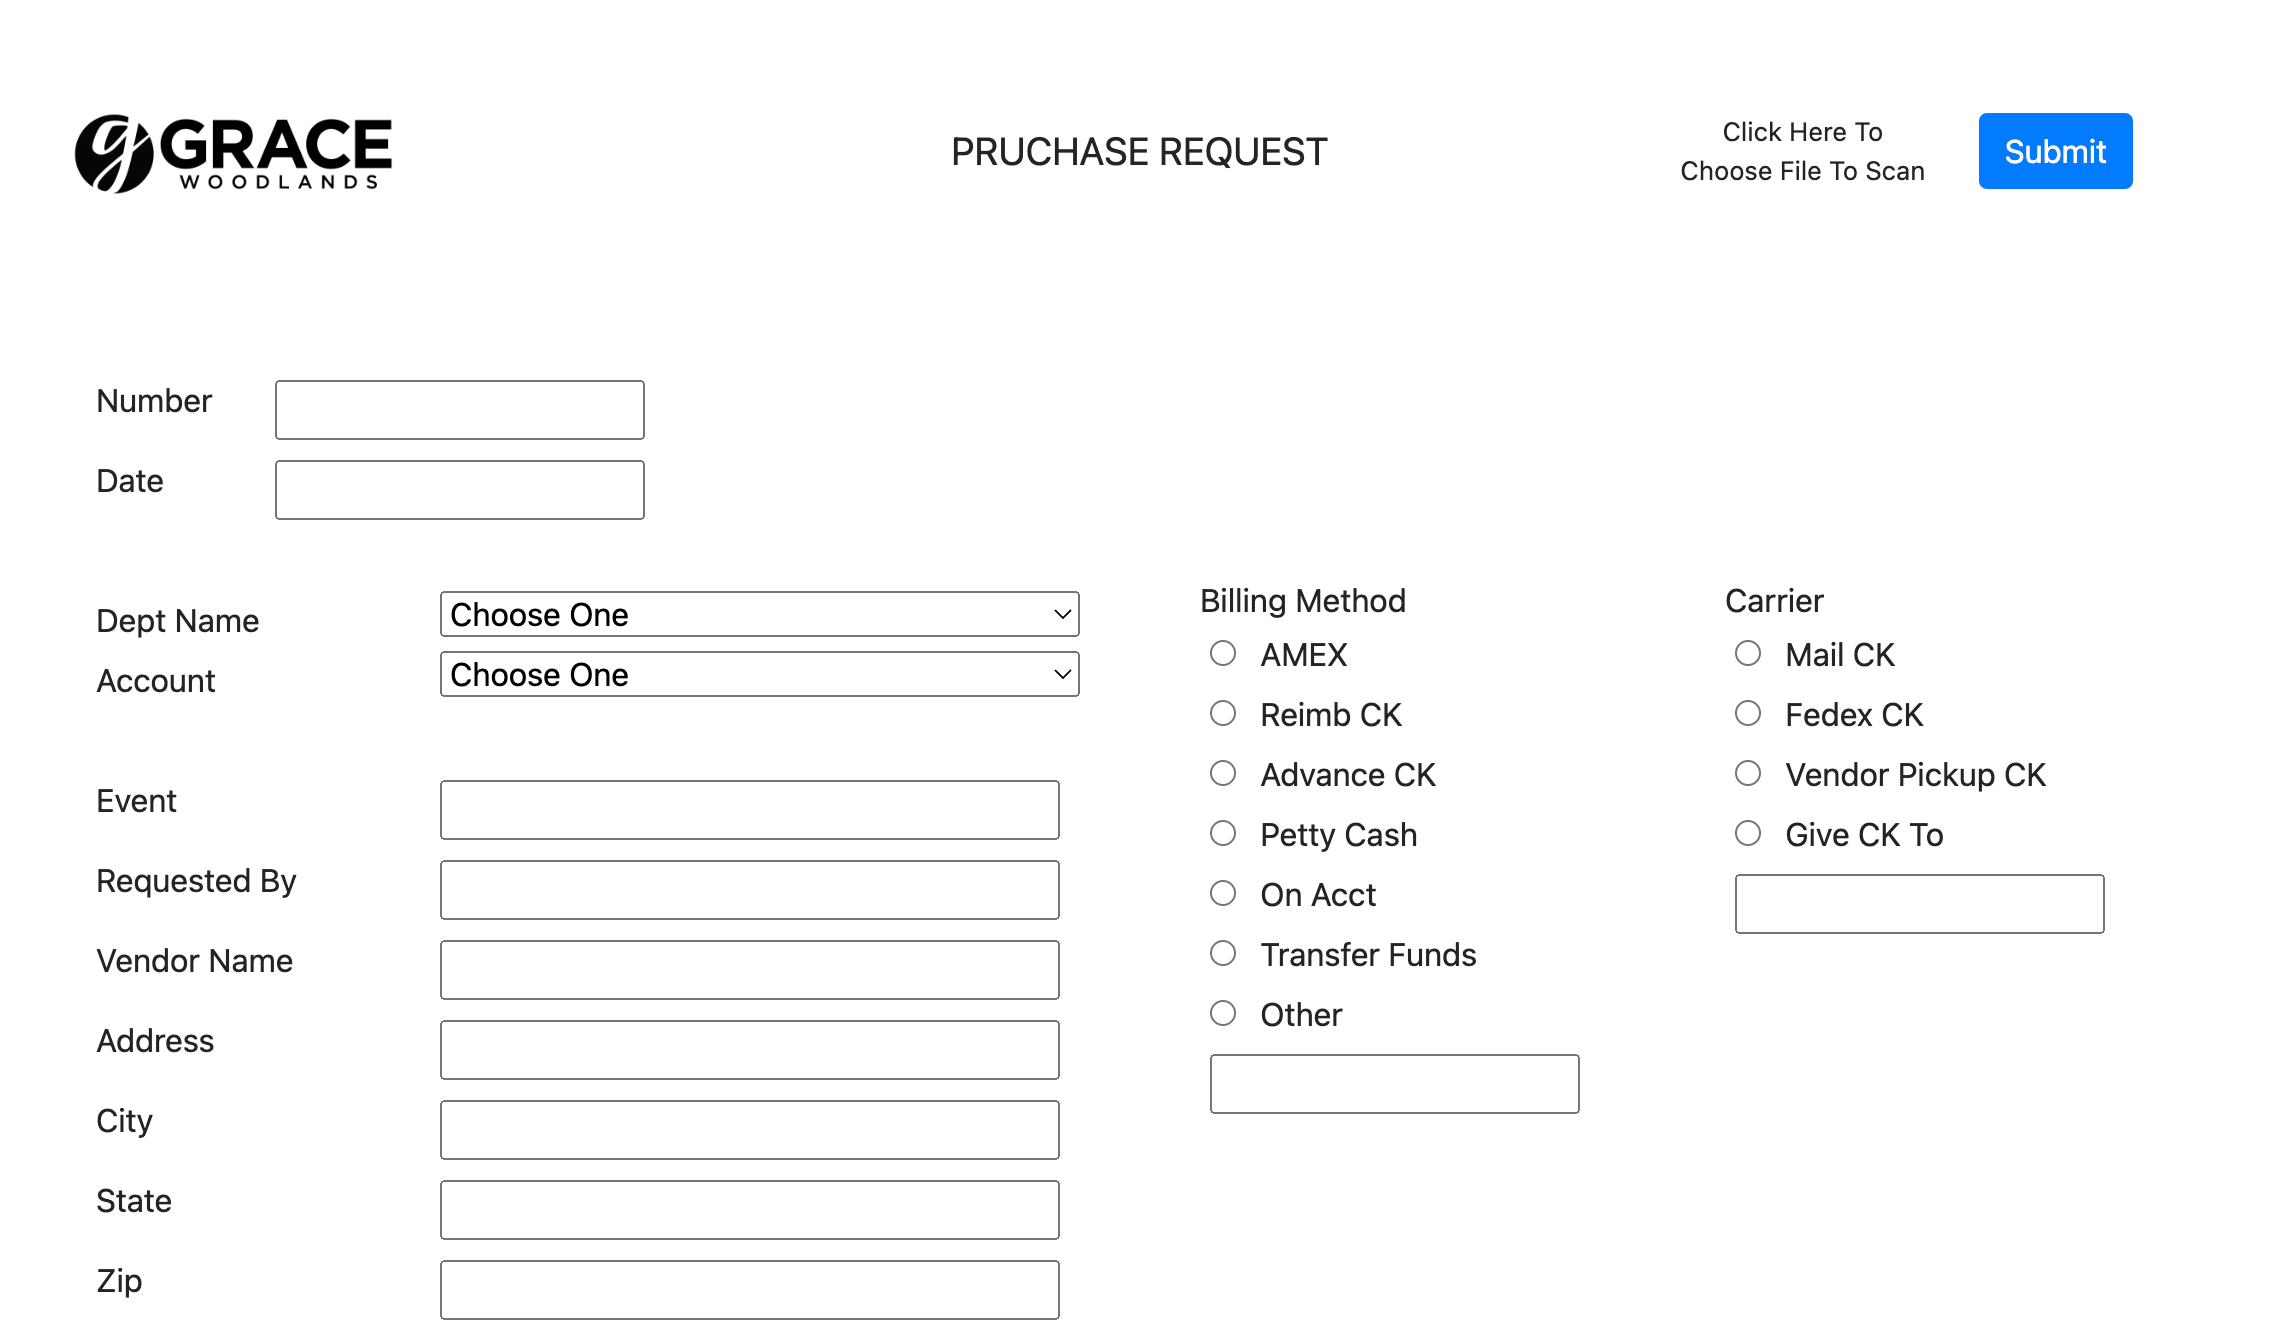Image resolution: width=2278 pixels, height=1340 pixels.
Task: Pick Petty Cash as billing method
Action: coord(1223,833)
